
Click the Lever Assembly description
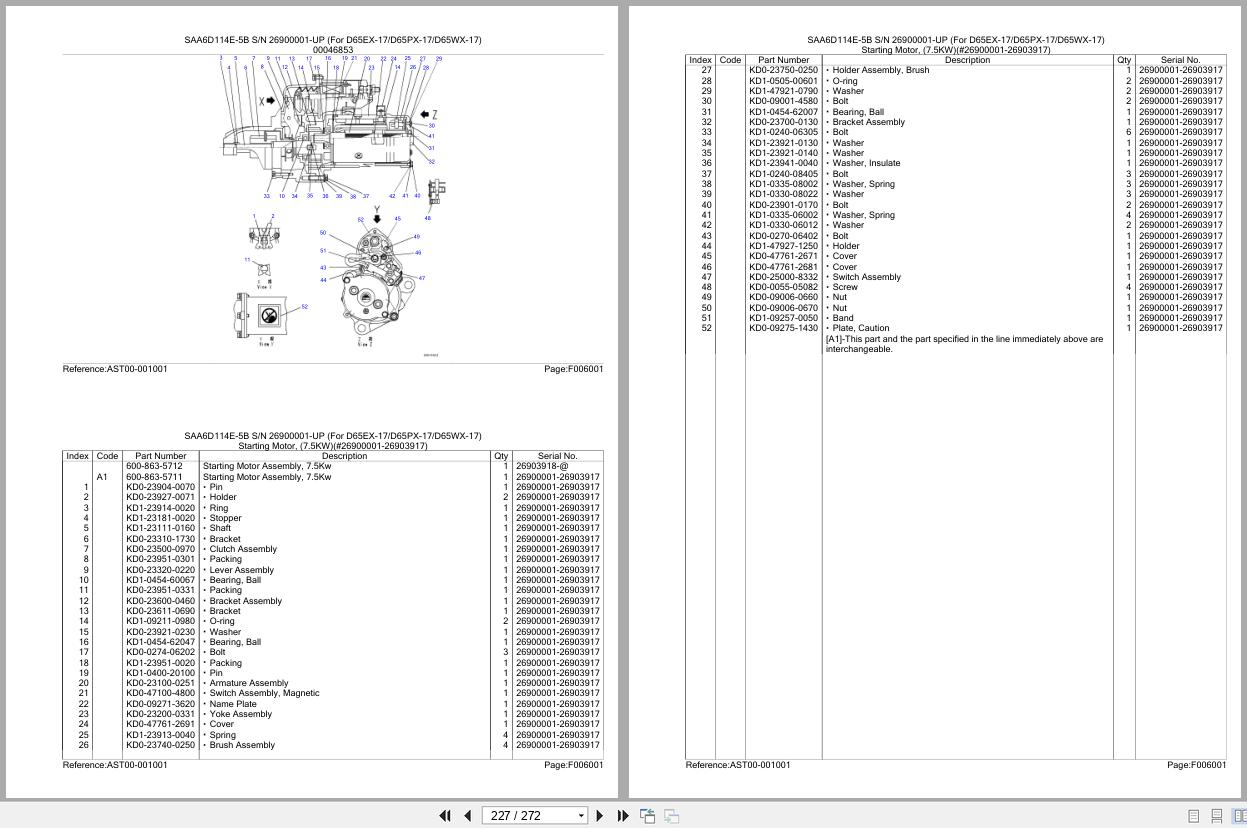[241, 570]
